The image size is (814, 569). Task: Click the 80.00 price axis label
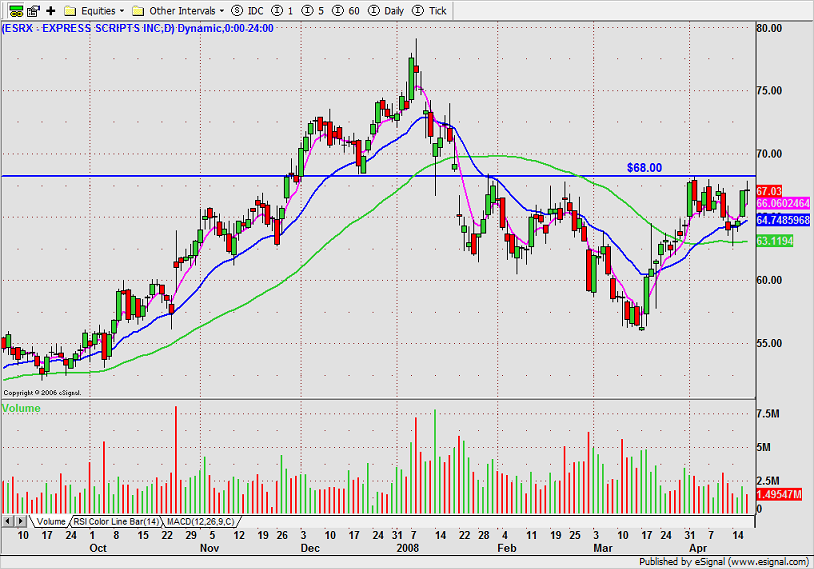click(769, 28)
